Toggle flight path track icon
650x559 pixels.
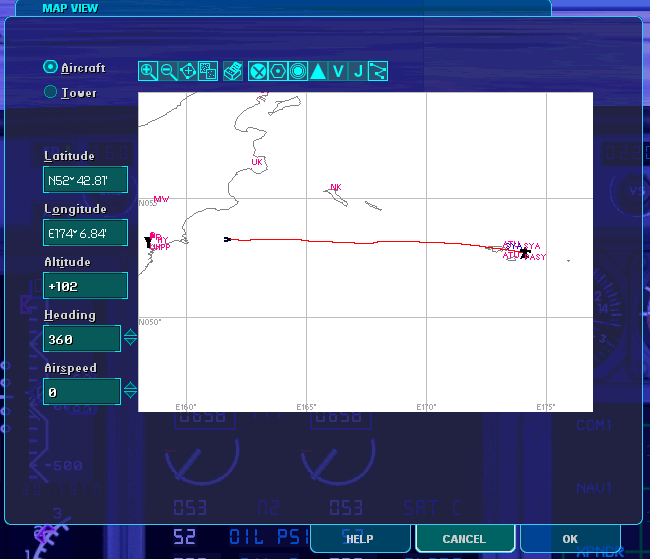pyautogui.click(x=378, y=71)
